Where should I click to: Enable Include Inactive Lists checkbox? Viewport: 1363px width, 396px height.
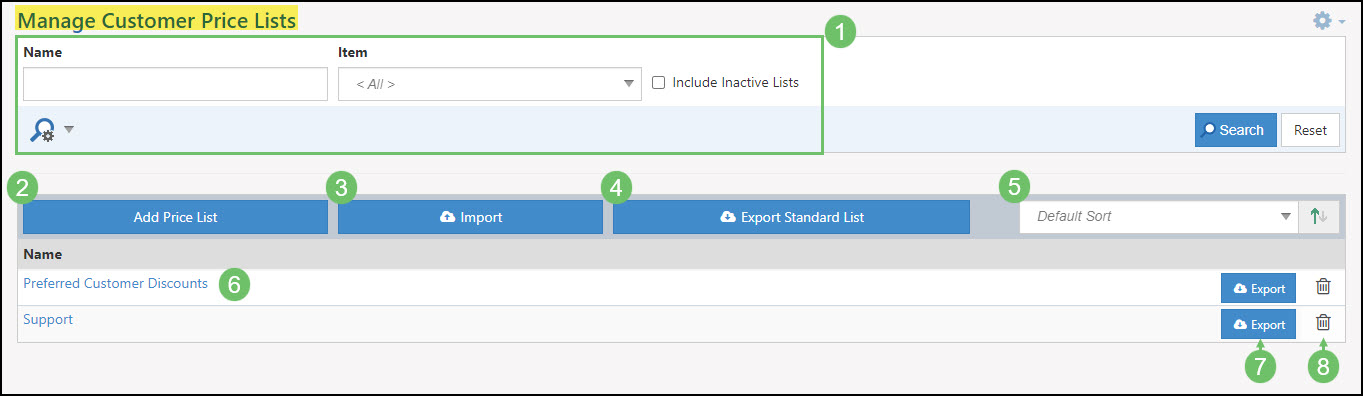658,83
